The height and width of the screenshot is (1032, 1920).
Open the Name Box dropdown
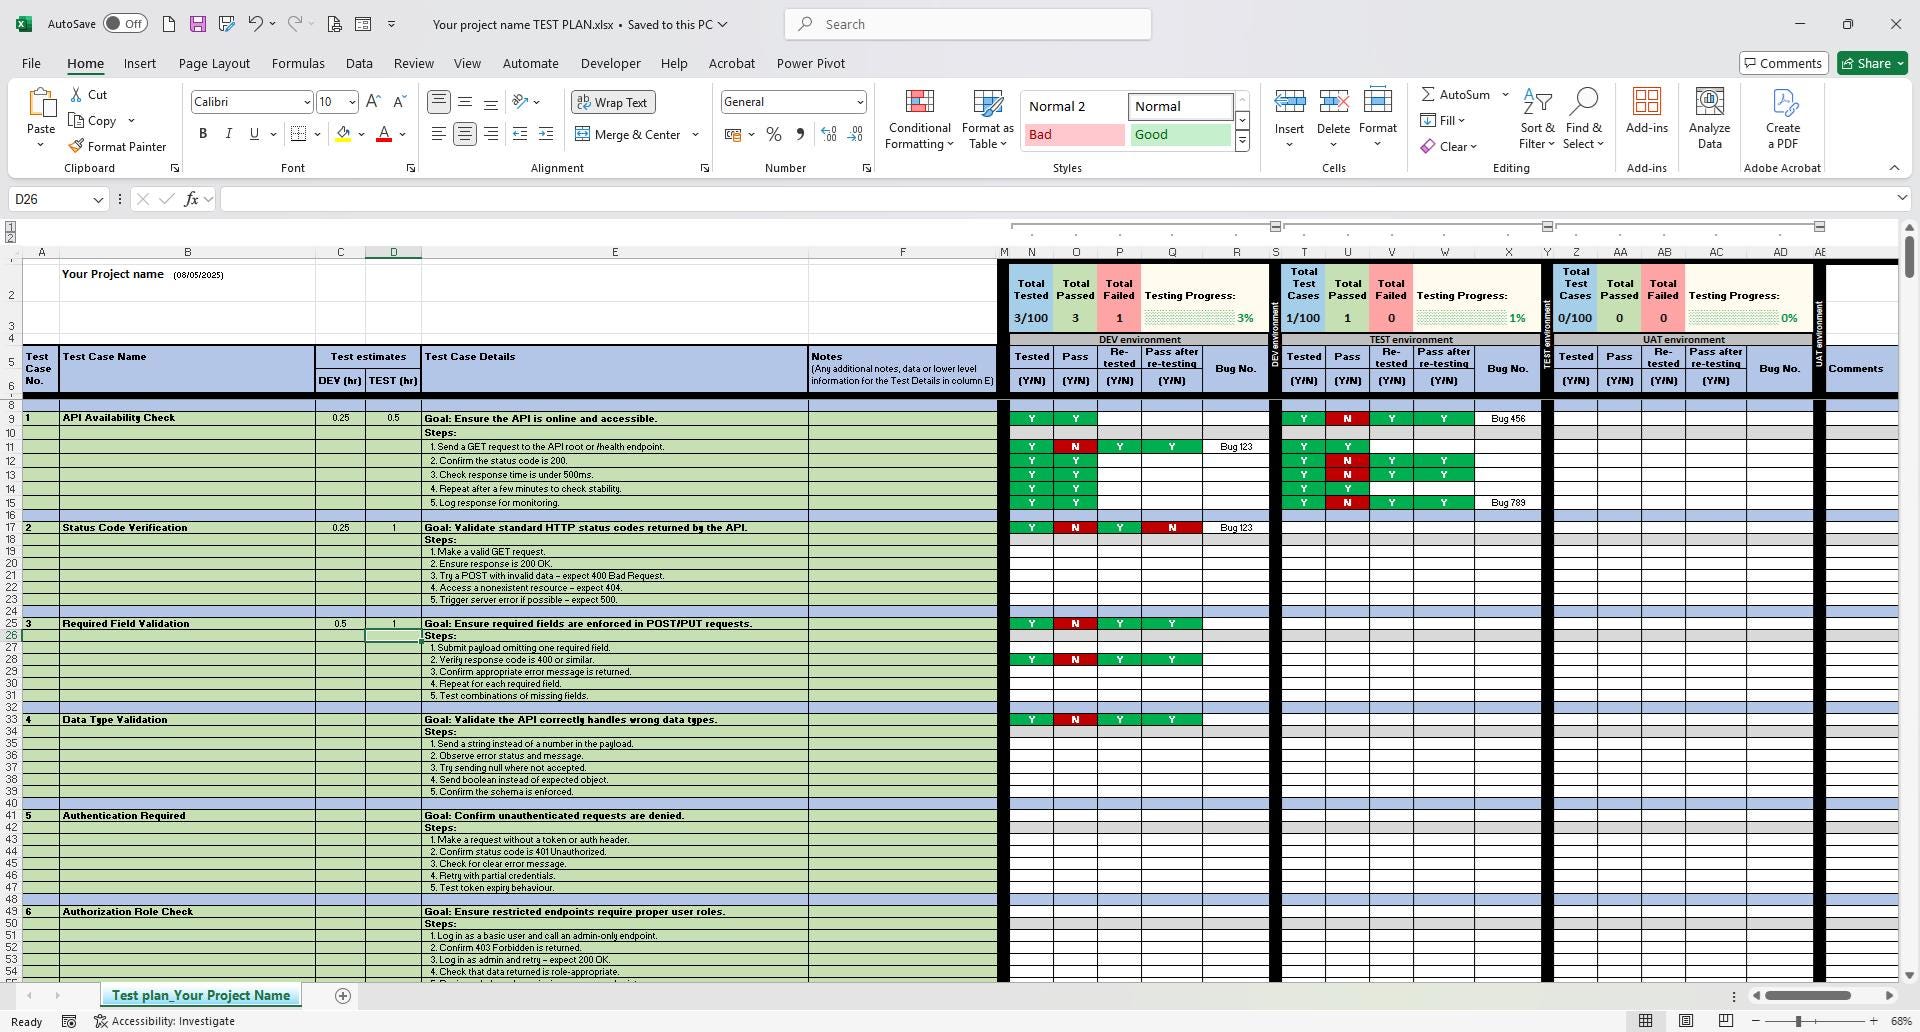(98, 199)
